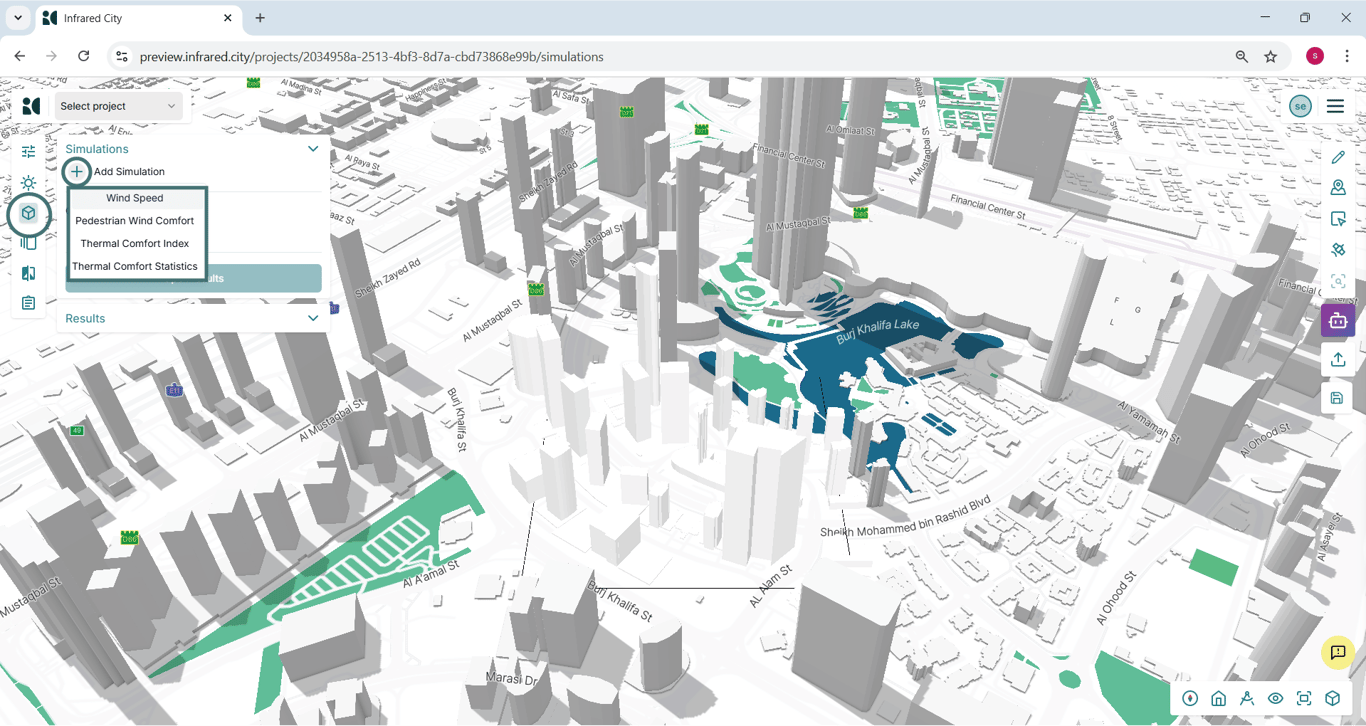Toggle visibility with the eye icon
This screenshot has width=1366, height=726.
tap(1275, 699)
